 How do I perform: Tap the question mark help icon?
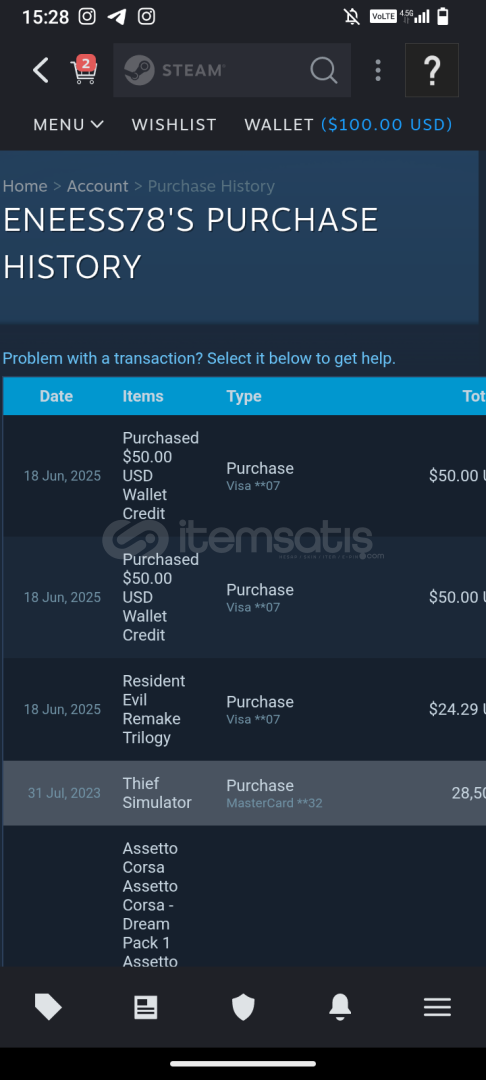pyautogui.click(x=432, y=70)
